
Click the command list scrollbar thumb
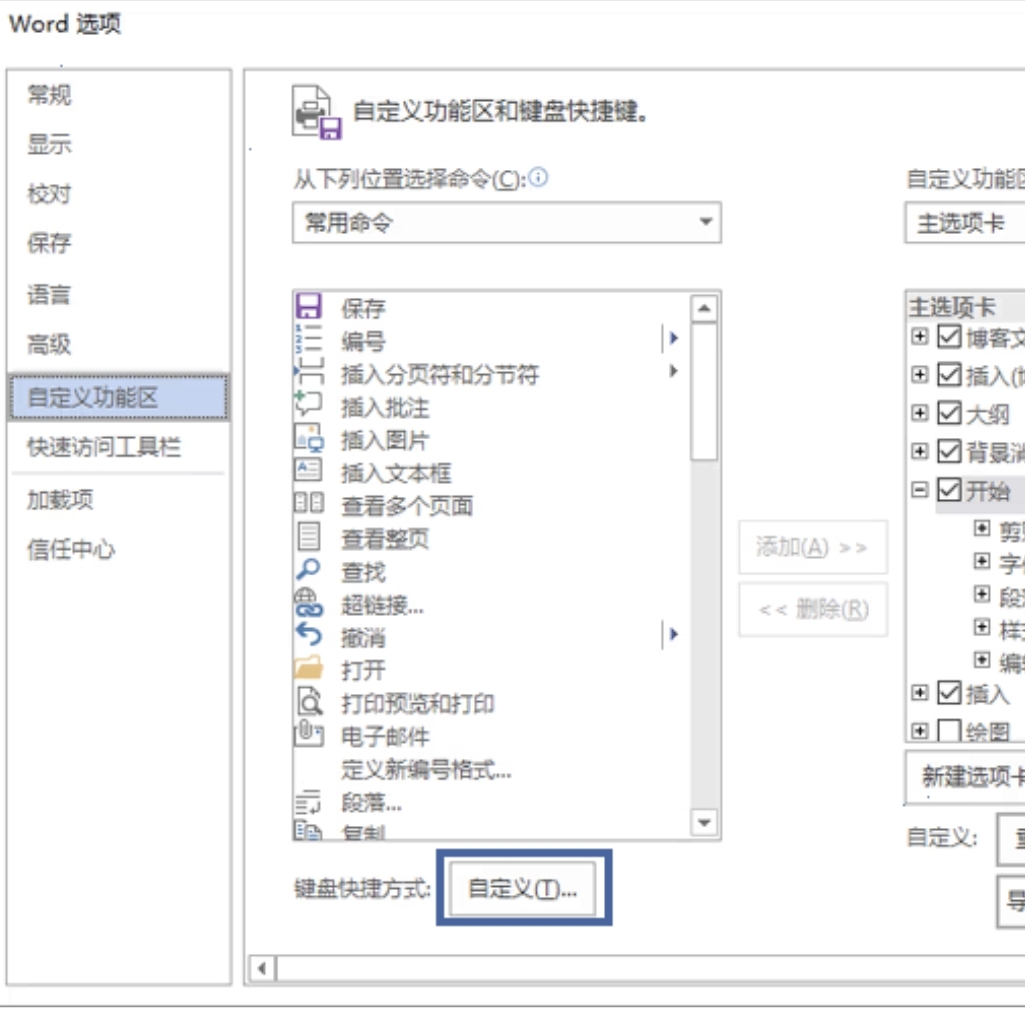pyautogui.click(x=704, y=391)
